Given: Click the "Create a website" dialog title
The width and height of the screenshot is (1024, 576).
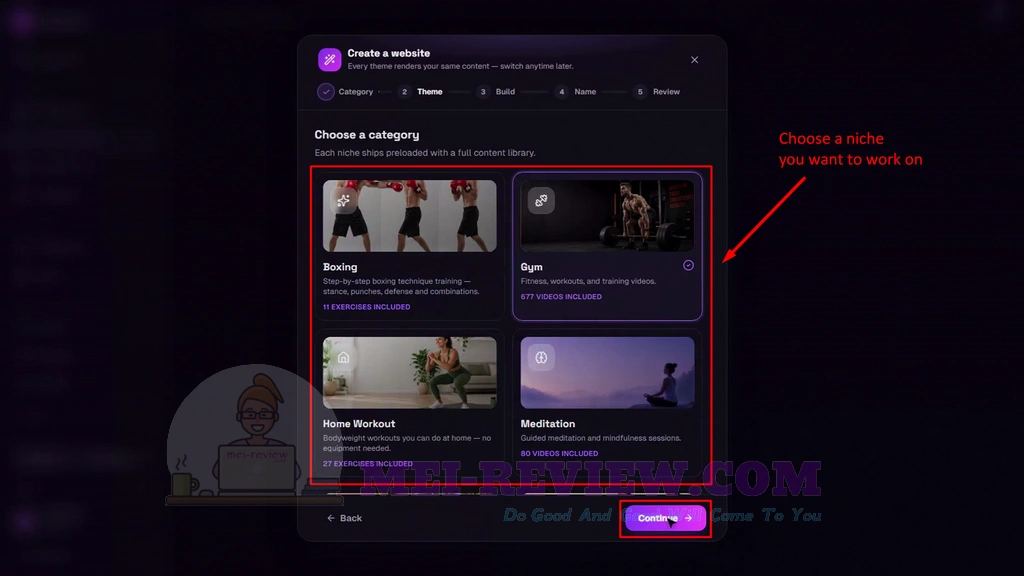Looking at the screenshot, I should (389, 54).
